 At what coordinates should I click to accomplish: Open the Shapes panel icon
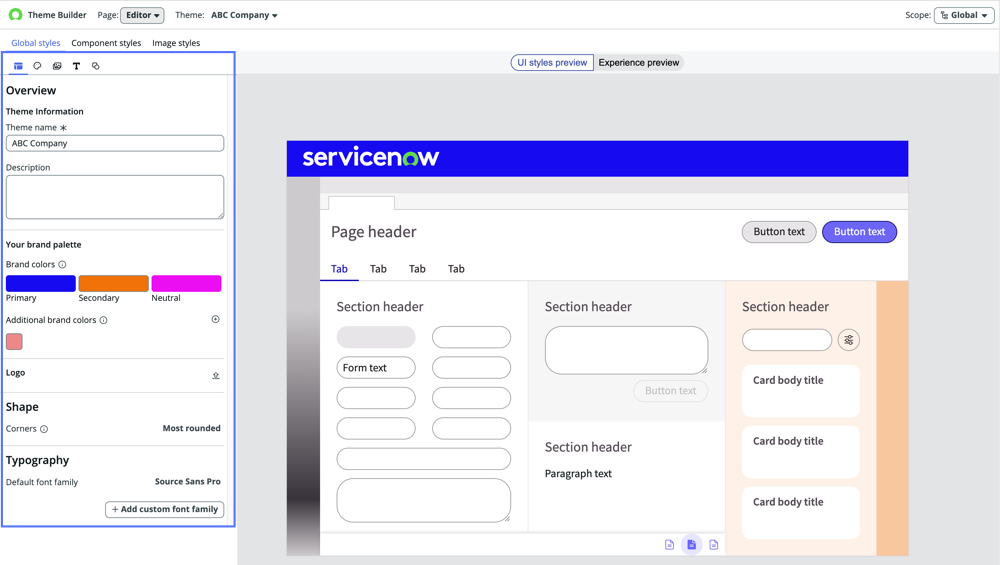96,66
